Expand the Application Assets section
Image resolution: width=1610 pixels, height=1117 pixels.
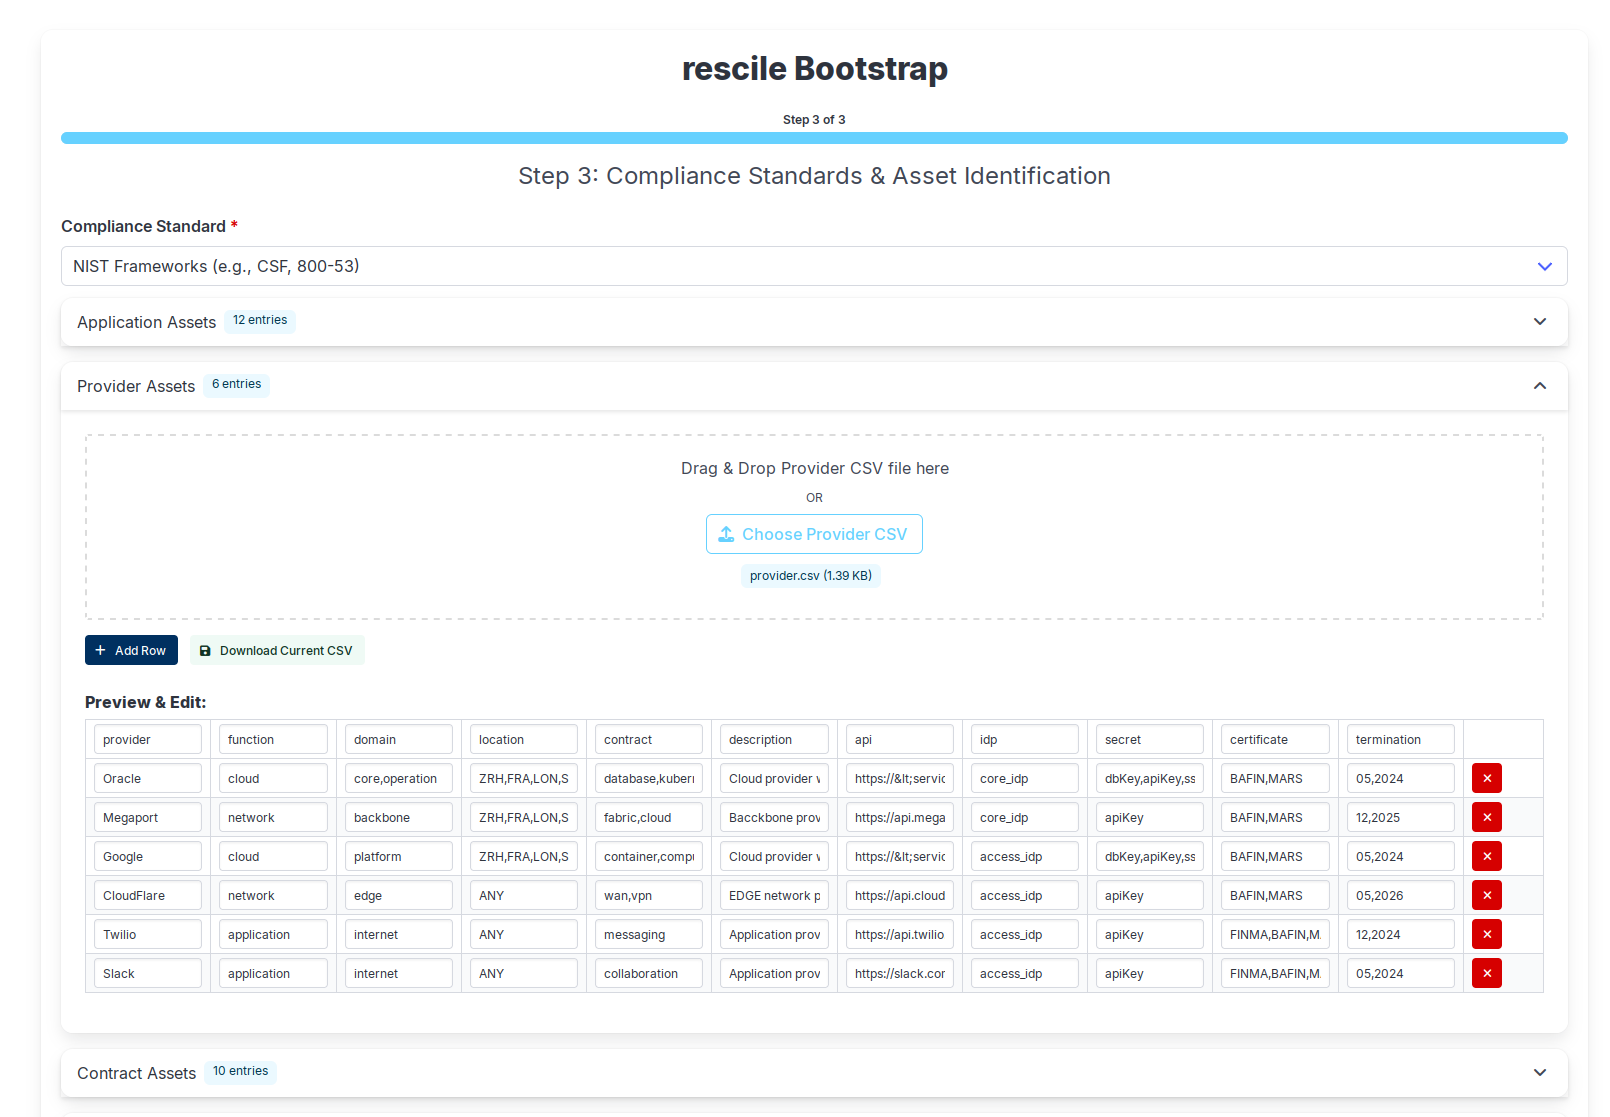coord(813,322)
